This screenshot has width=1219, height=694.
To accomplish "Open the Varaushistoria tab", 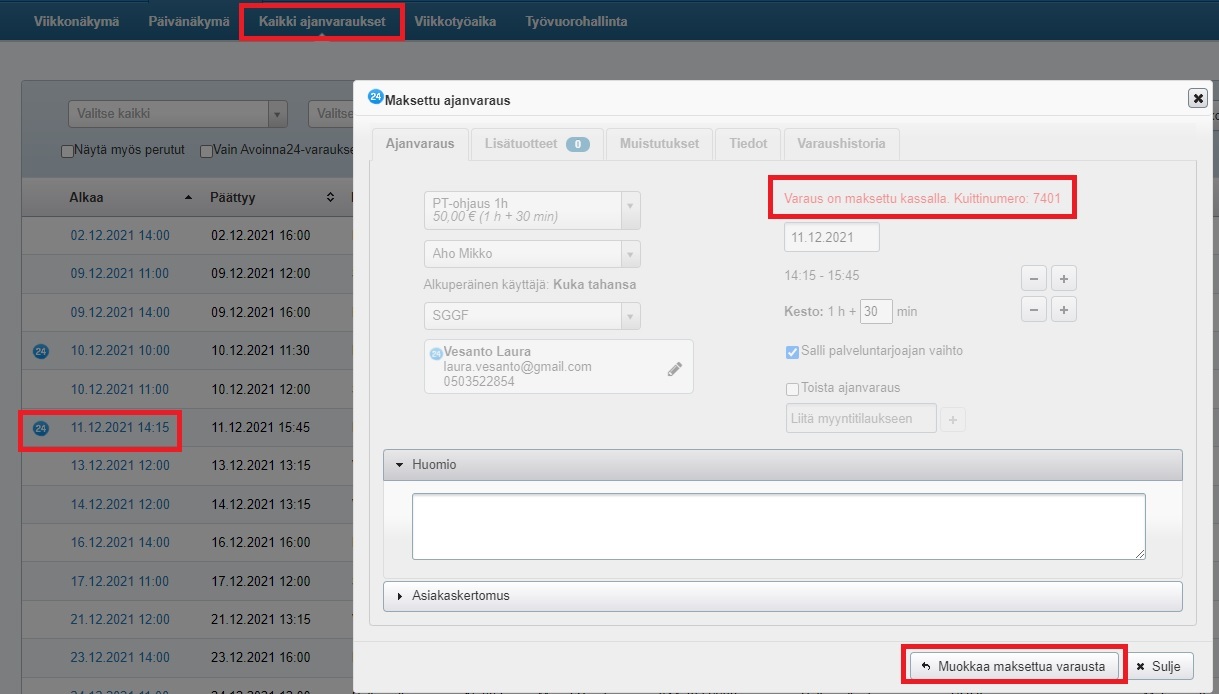I will click(840, 144).
